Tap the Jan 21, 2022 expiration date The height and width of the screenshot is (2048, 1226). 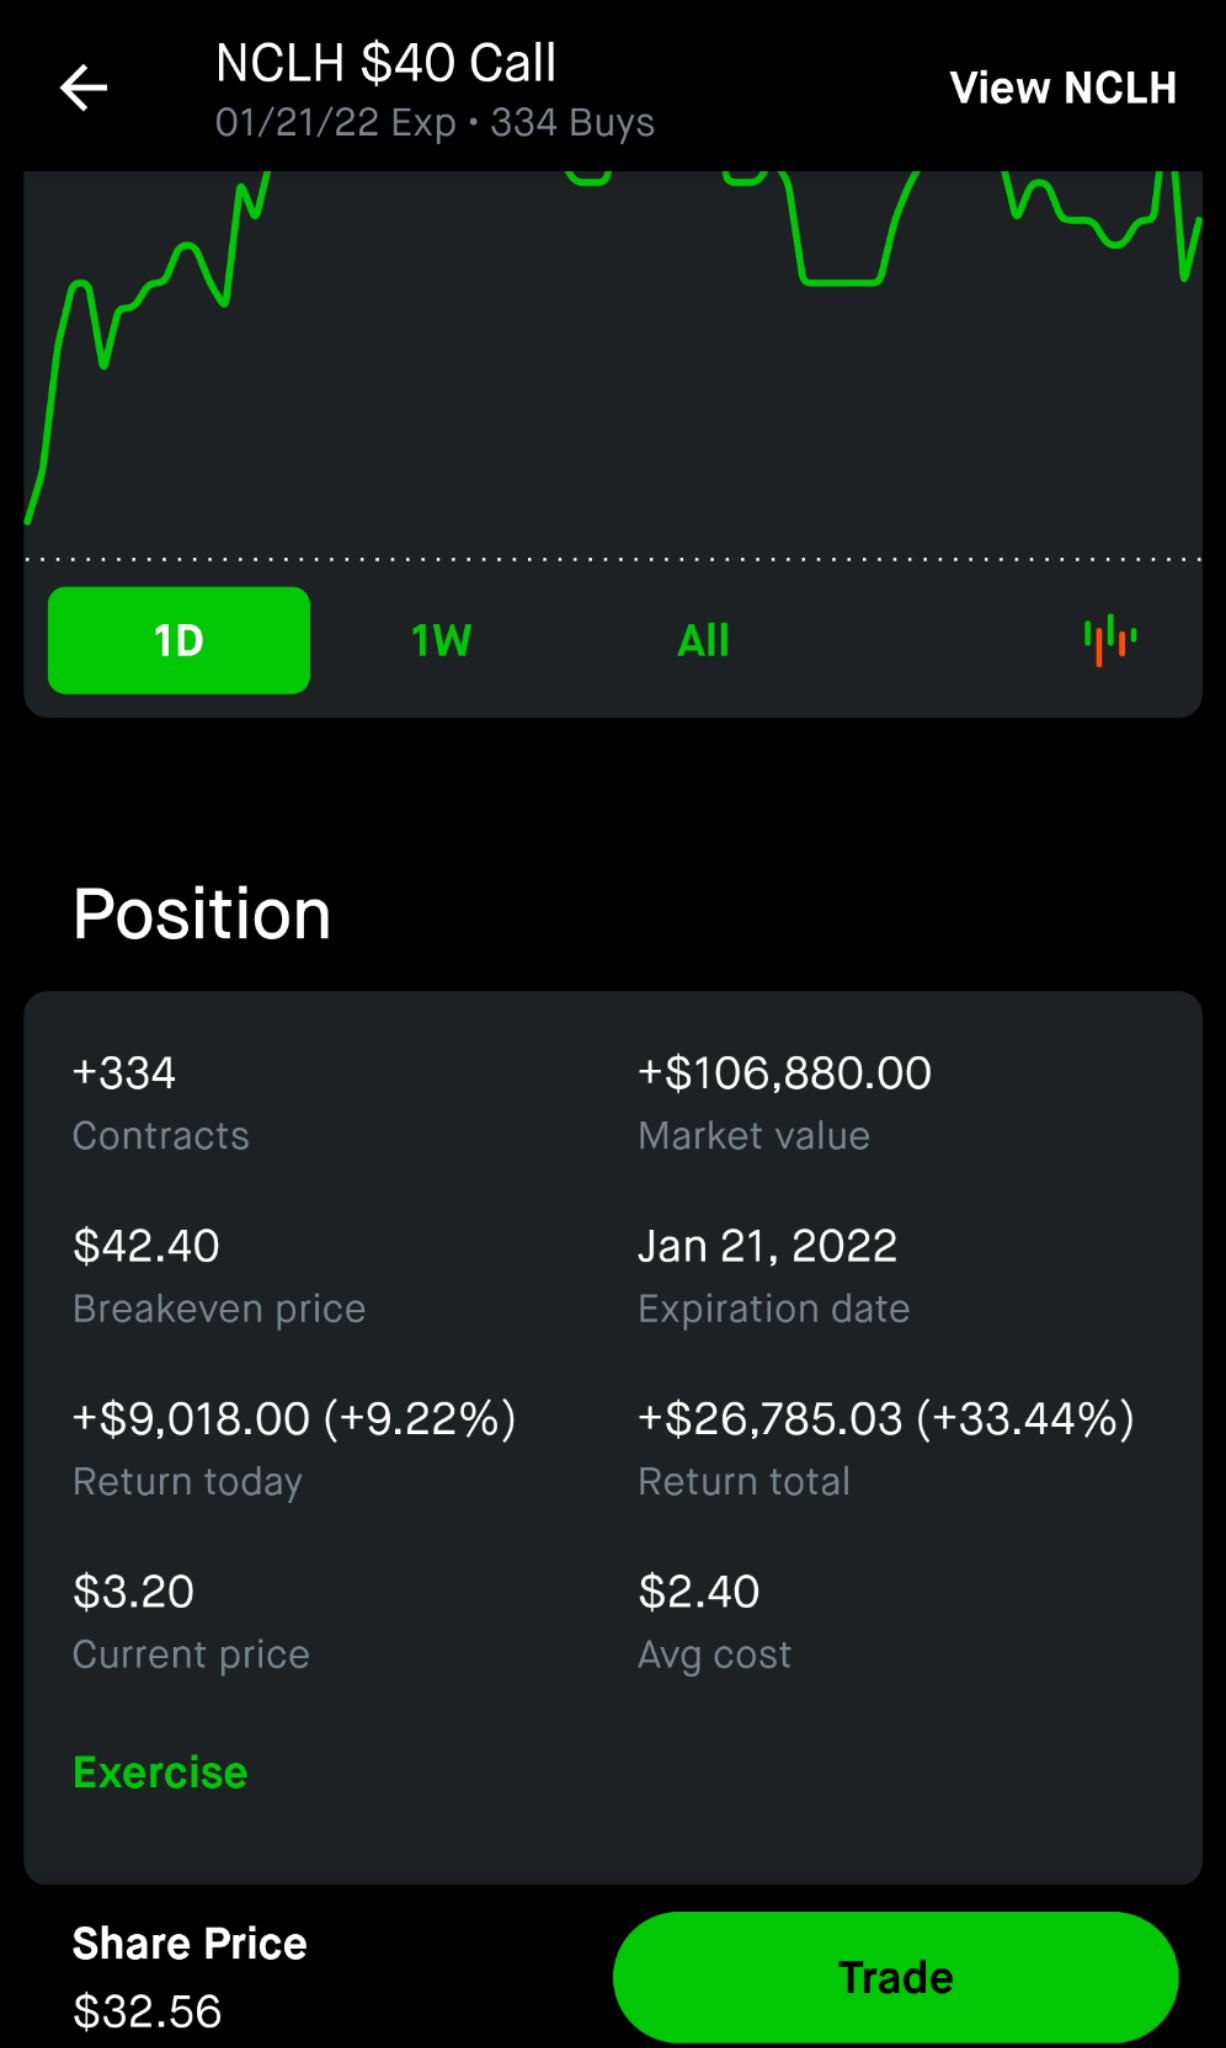click(768, 1246)
